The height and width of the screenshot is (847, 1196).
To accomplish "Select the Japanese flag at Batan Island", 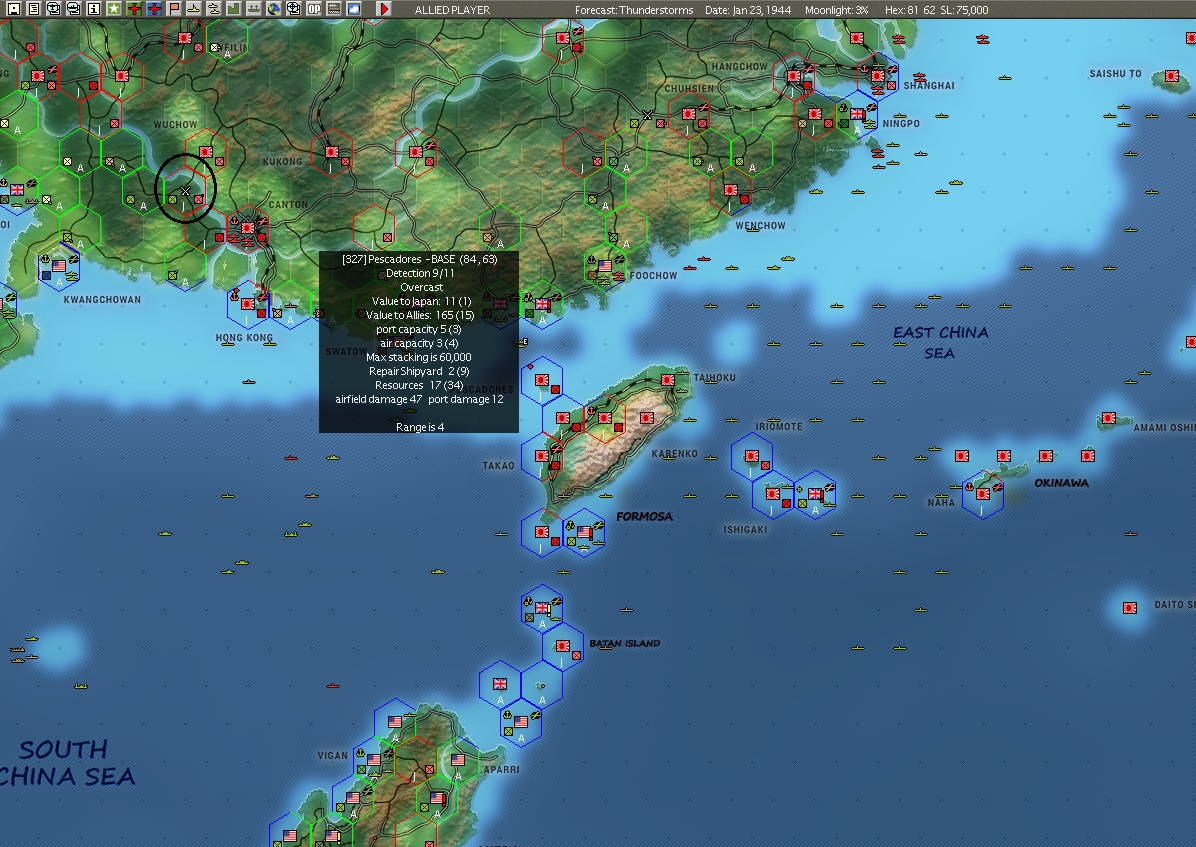I will (x=562, y=646).
